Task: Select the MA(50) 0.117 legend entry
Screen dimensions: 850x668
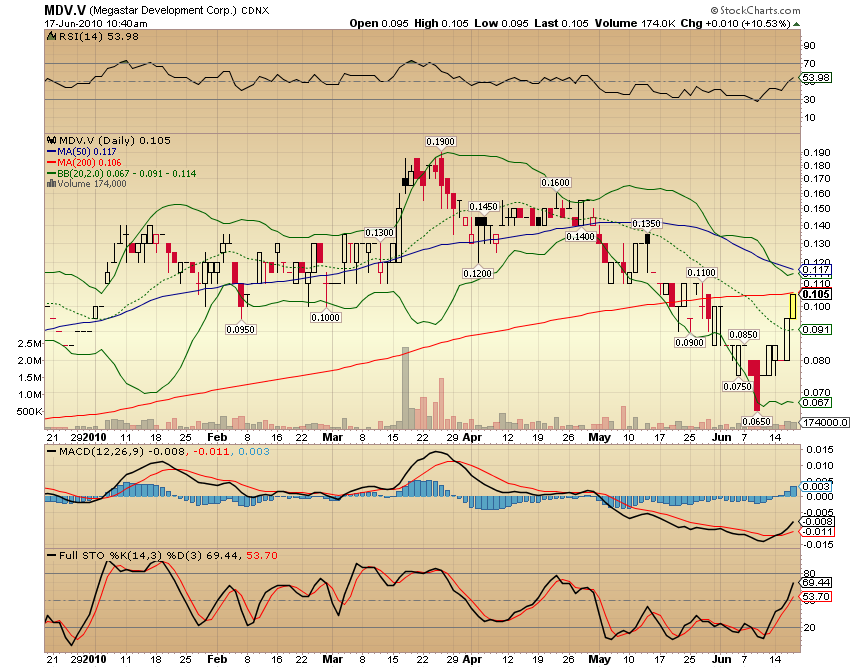Action: click(x=81, y=152)
